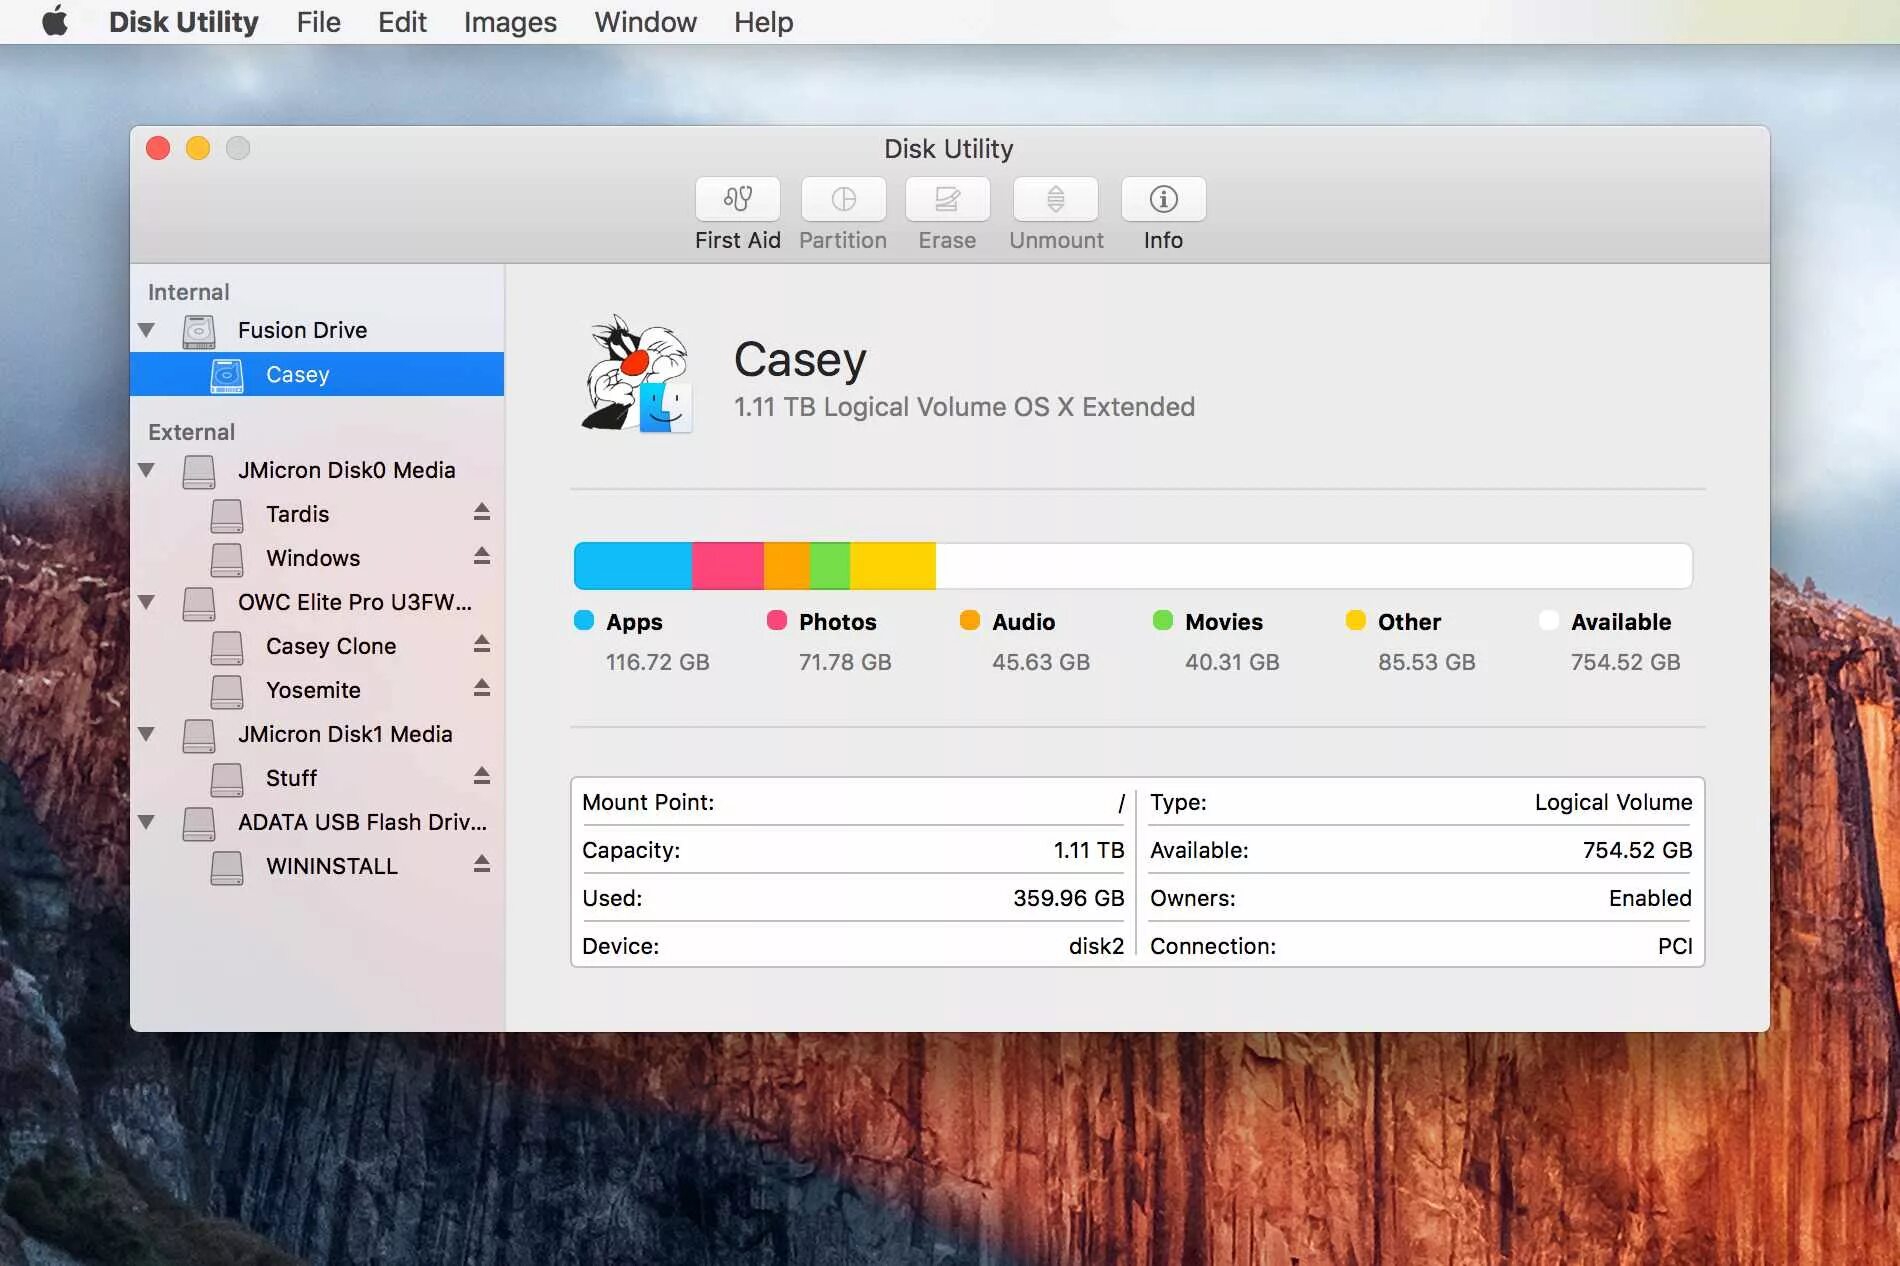Click the orange Audio segment of usage bar

coord(787,566)
